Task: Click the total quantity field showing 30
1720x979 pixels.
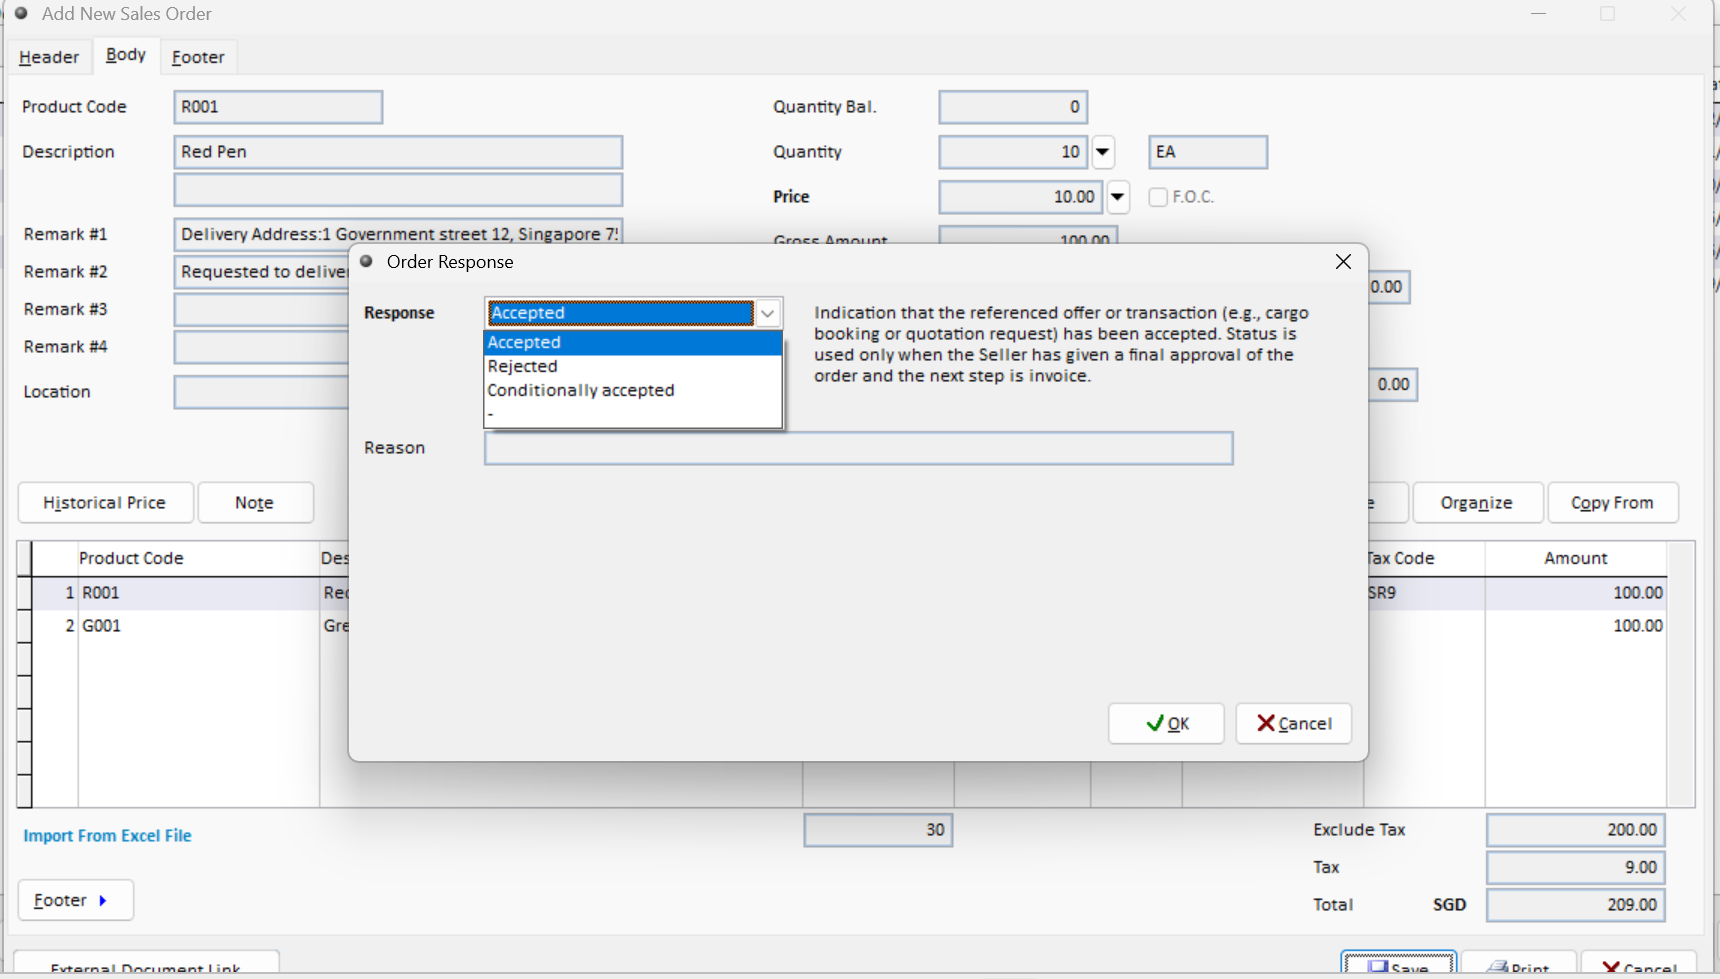Action: [878, 830]
